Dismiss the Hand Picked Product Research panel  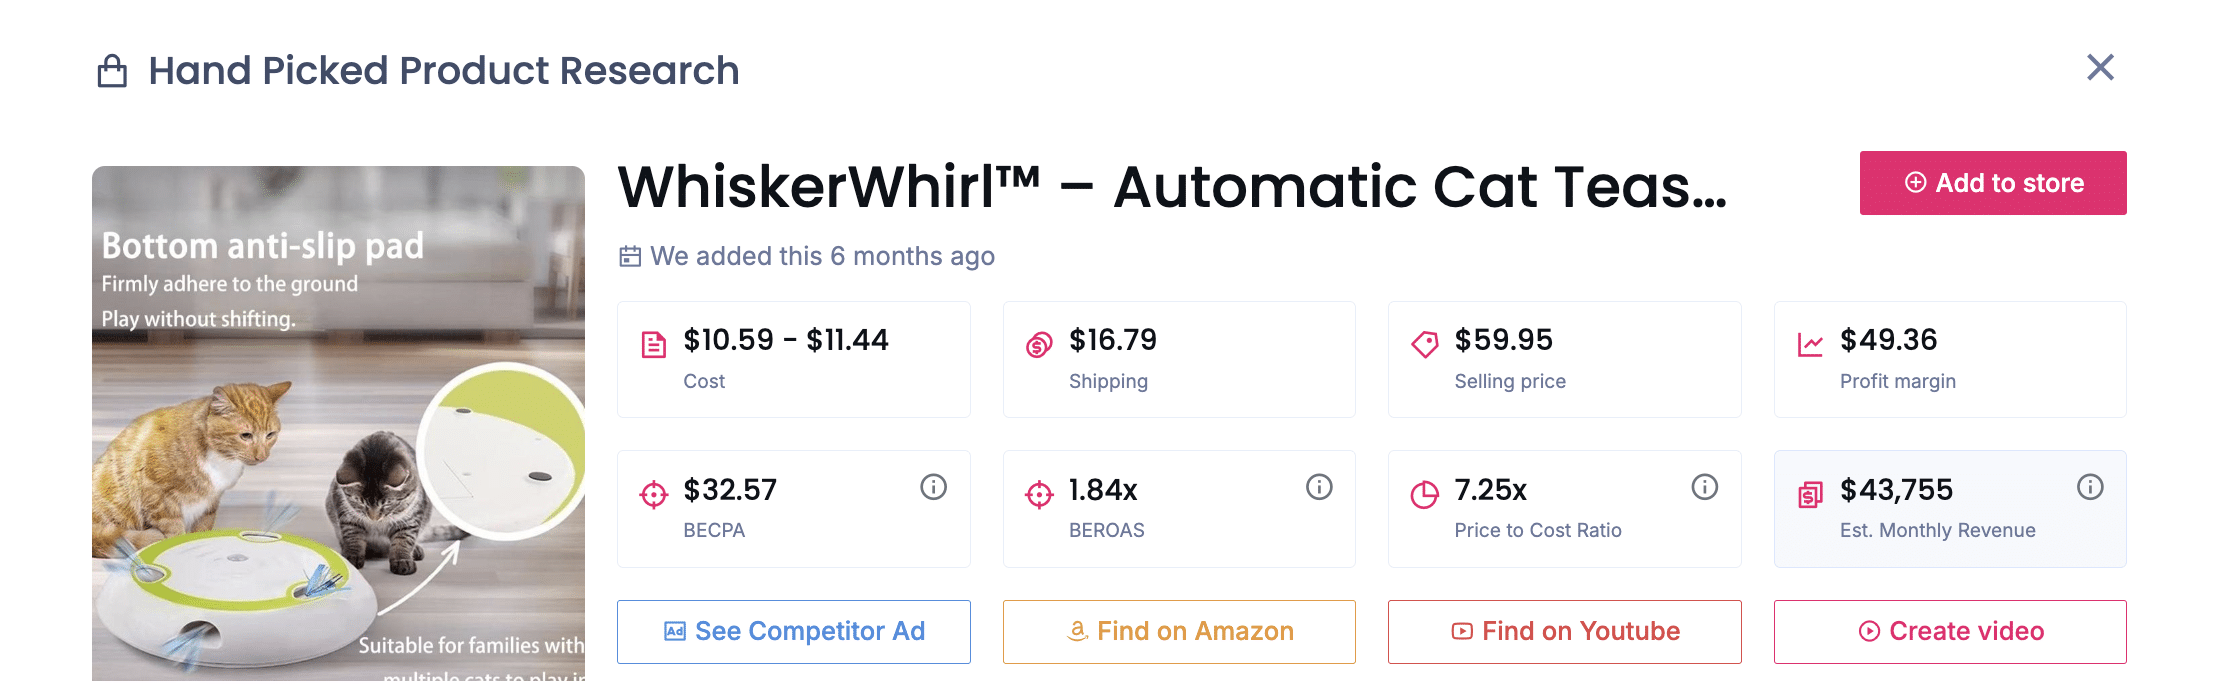pyautogui.click(x=2101, y=68)
